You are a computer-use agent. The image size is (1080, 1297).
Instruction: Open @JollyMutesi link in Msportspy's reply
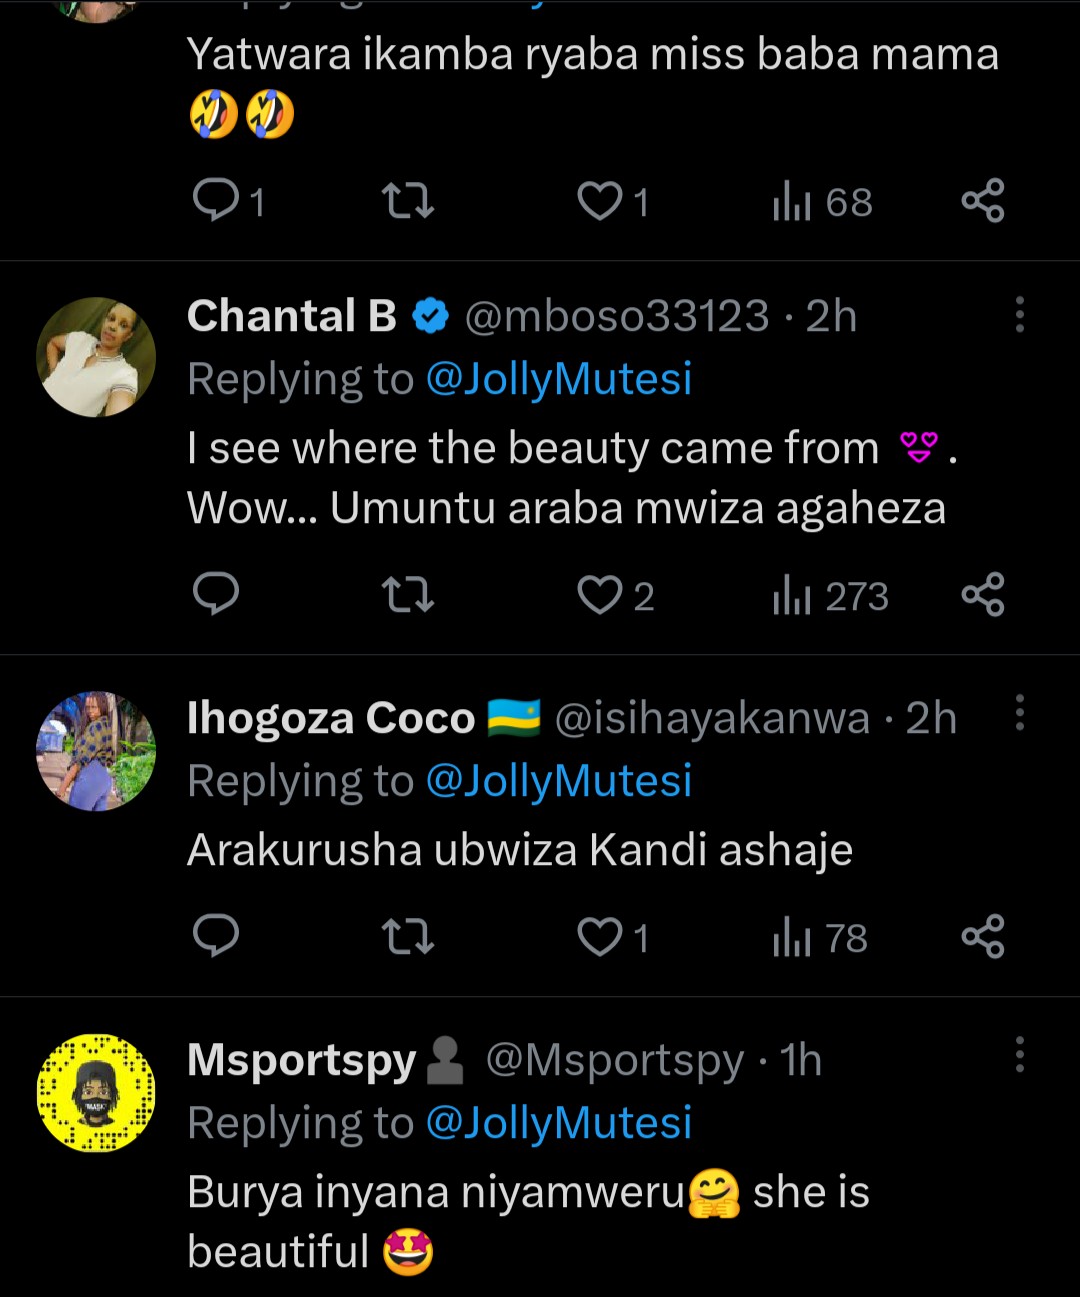click(x=559, y=1123)
